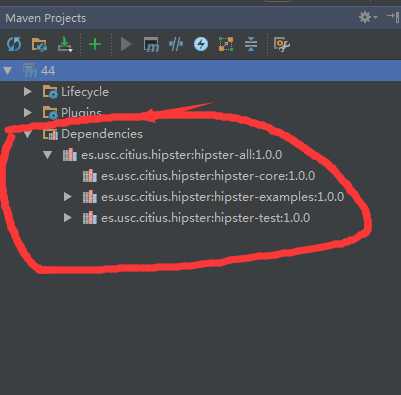Select es.usc.citius.hipster:hipster-all:1.0.0
Viewport: 401px width, 395px height.
pos(182,155)
